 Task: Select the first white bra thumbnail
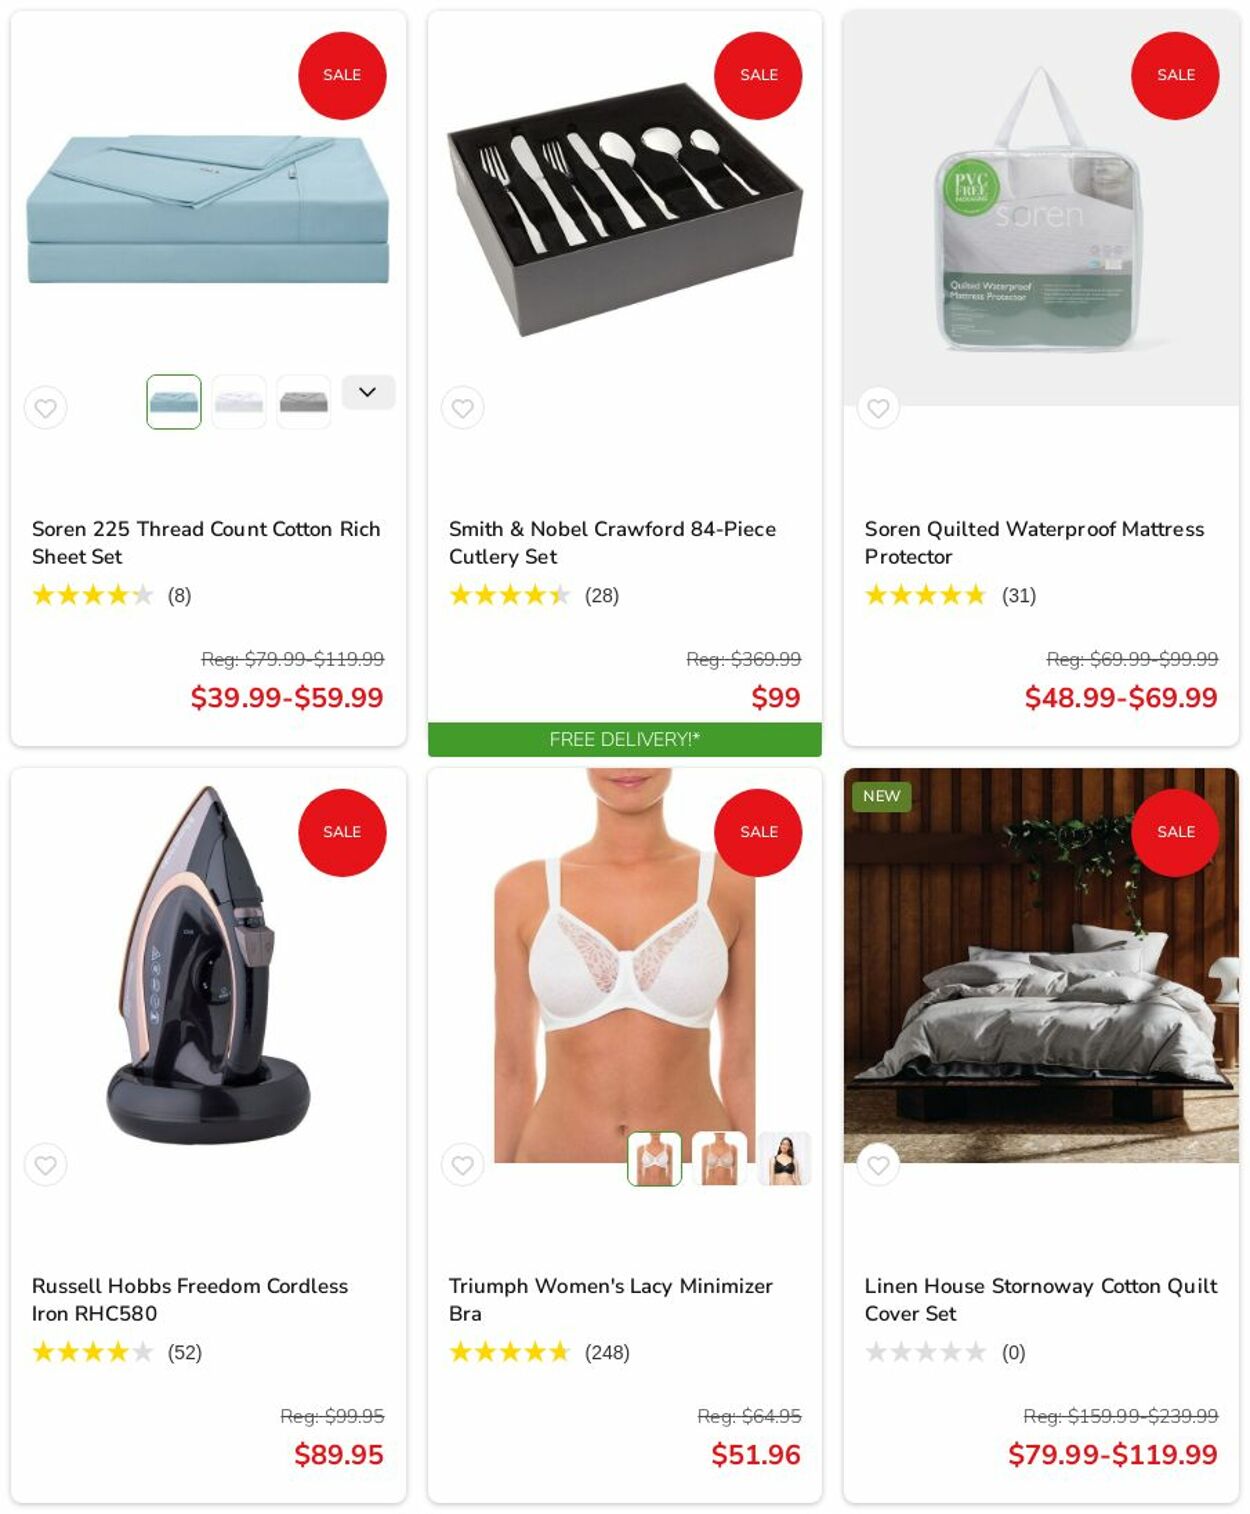coord(654,1159)
